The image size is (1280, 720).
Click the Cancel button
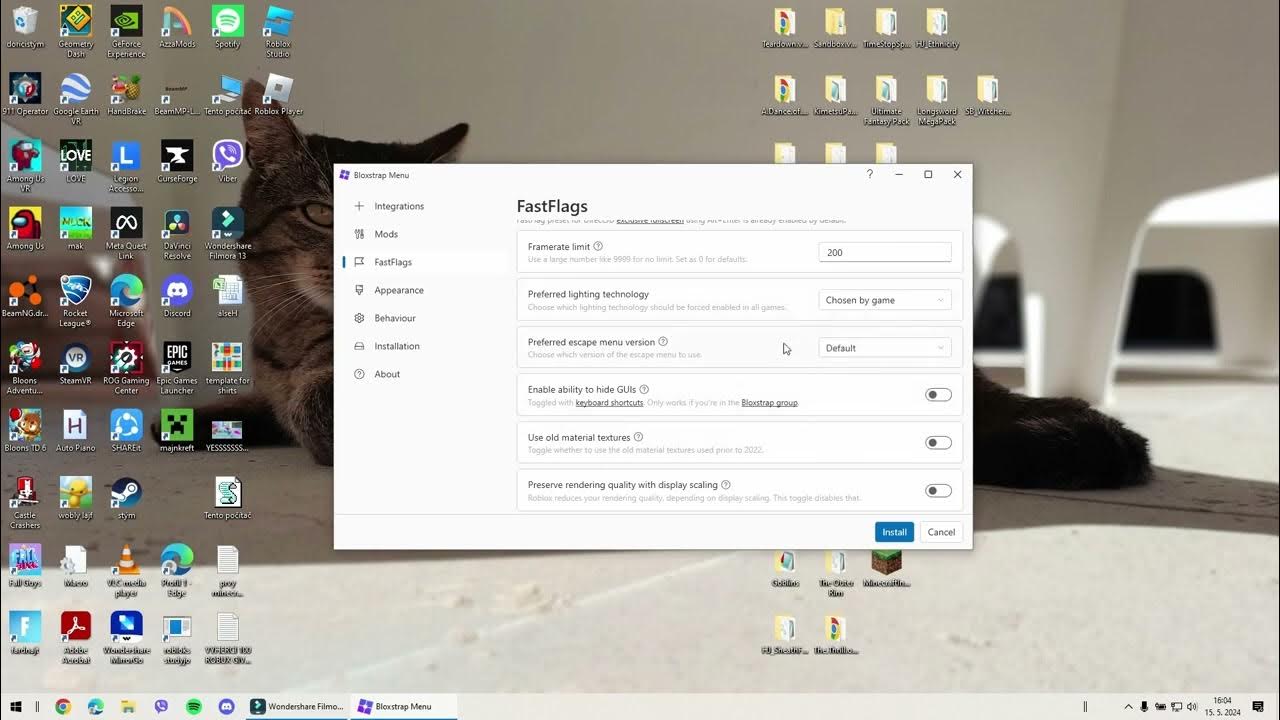pos(941,532)
